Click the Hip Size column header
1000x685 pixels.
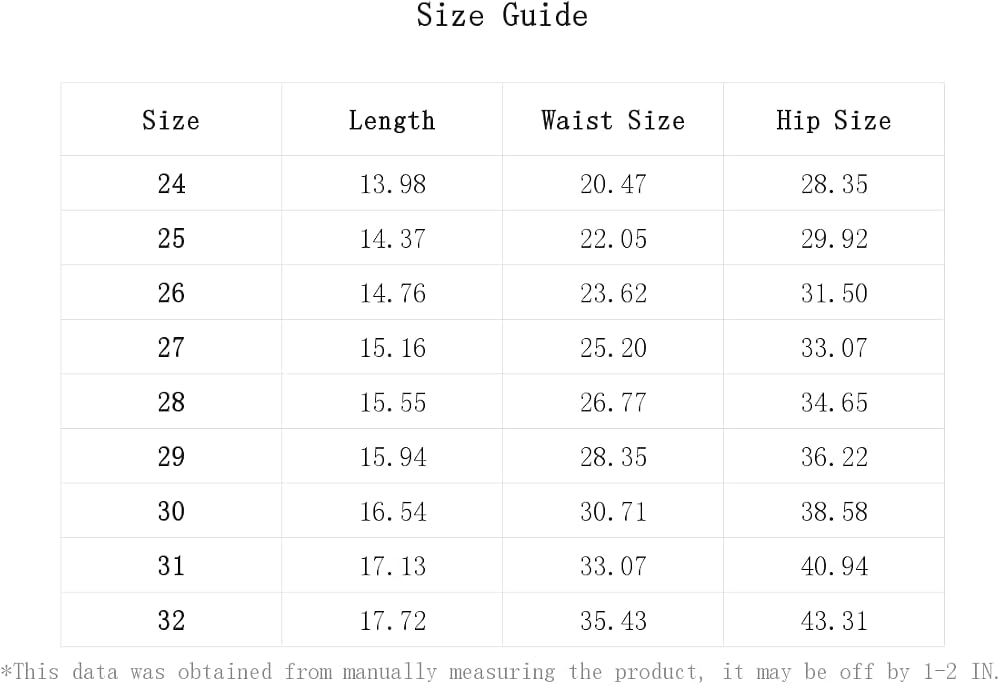click(x=834, y=120)
